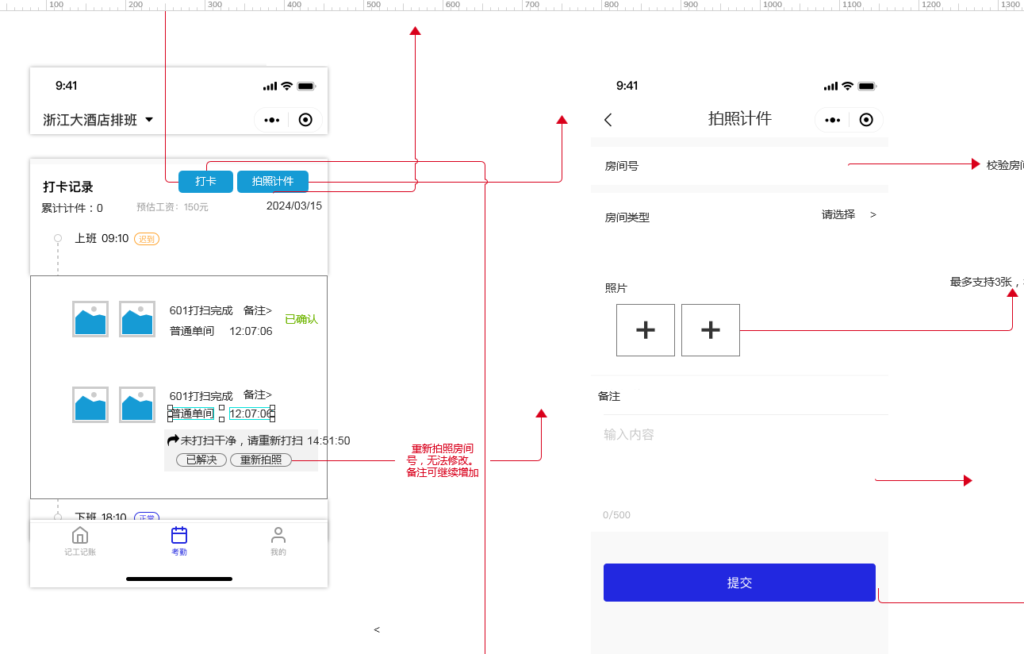Click the 拍照计件 page title
Screen dimensions: 1024x654
tap(739, 119)
